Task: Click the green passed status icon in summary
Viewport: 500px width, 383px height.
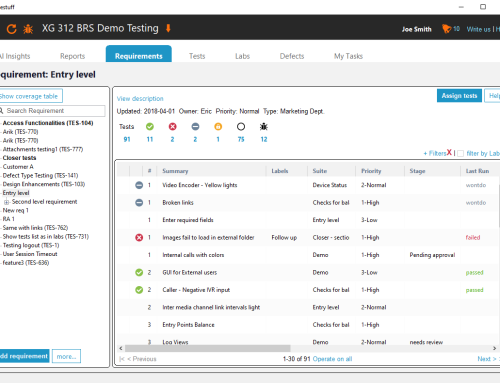Action: coord(150,127)
